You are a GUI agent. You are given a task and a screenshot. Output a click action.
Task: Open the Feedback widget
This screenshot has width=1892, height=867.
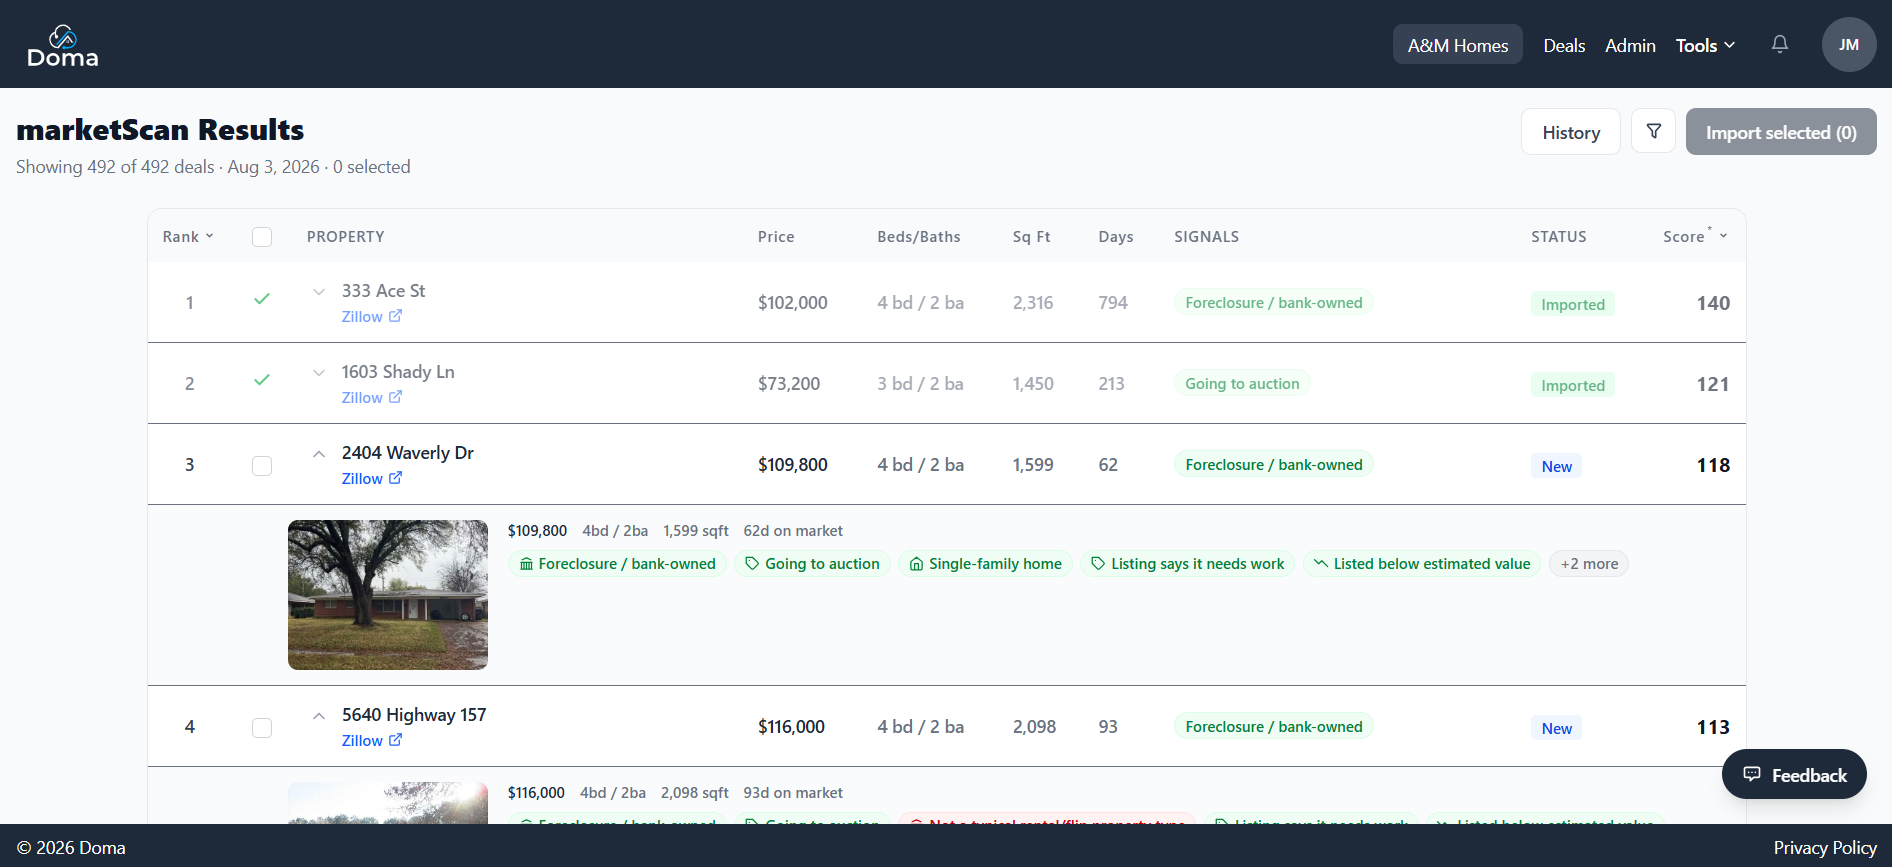click(x=1794, y=775)
